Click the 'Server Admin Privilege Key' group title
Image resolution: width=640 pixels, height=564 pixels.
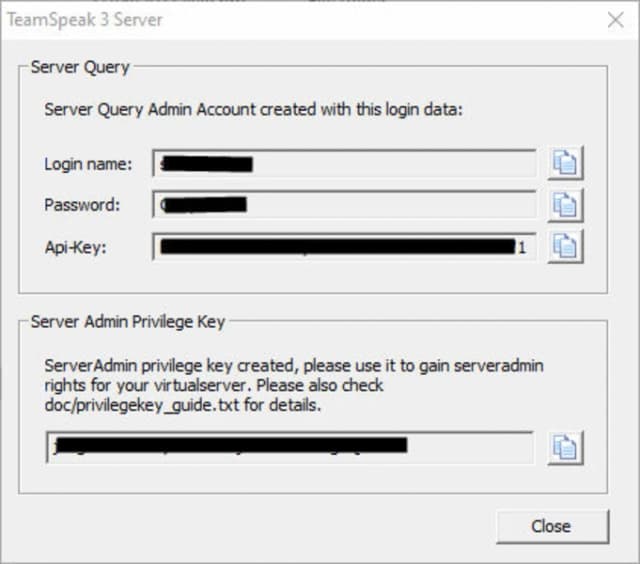[128, 322]
